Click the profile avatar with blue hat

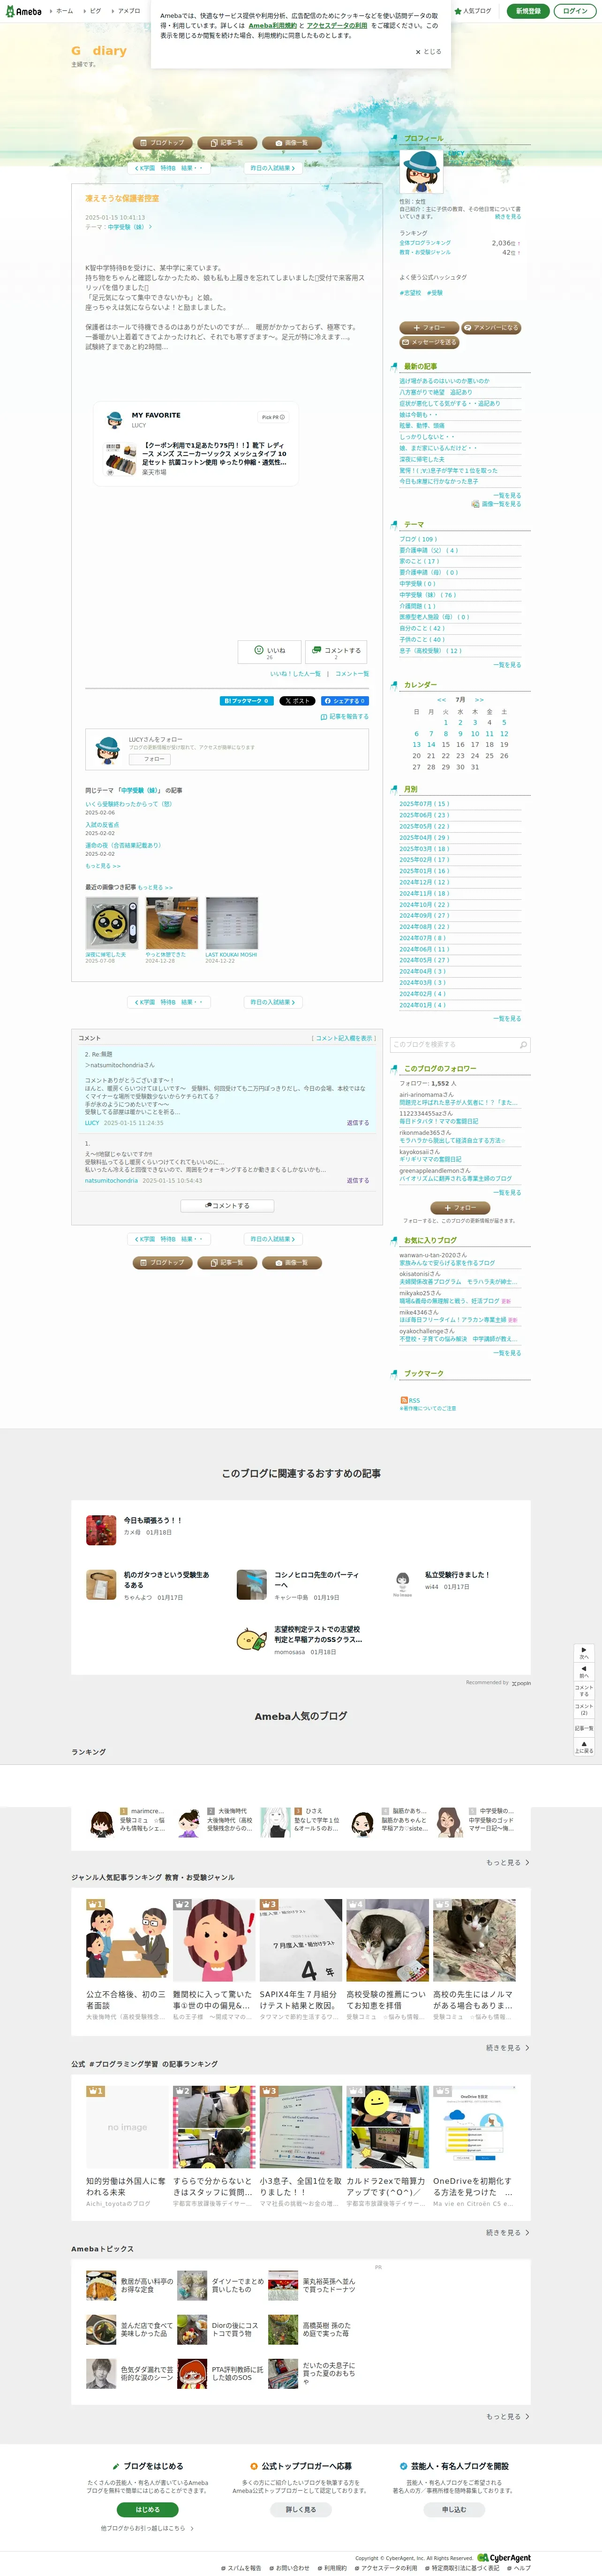pyautogui.click(x=421, y=171)
